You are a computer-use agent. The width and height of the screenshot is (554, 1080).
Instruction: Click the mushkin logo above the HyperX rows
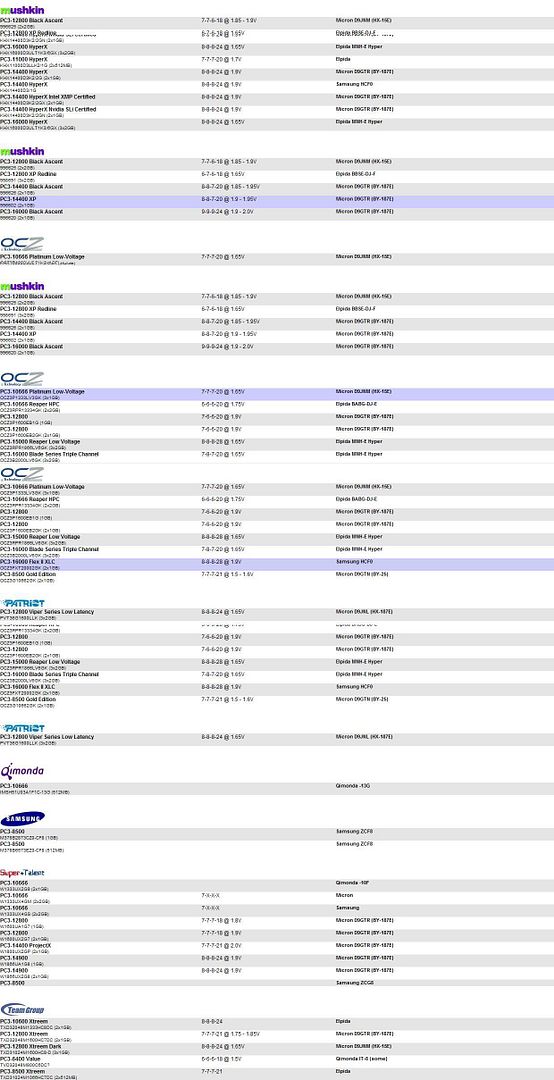point(22,10)
